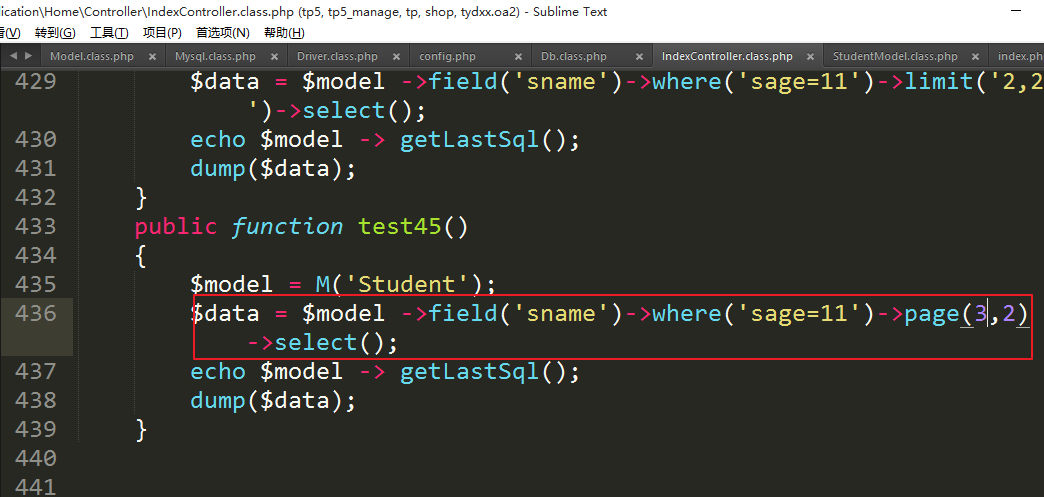
Task: Open the 转到(G) menu
Action: (55, 33)
